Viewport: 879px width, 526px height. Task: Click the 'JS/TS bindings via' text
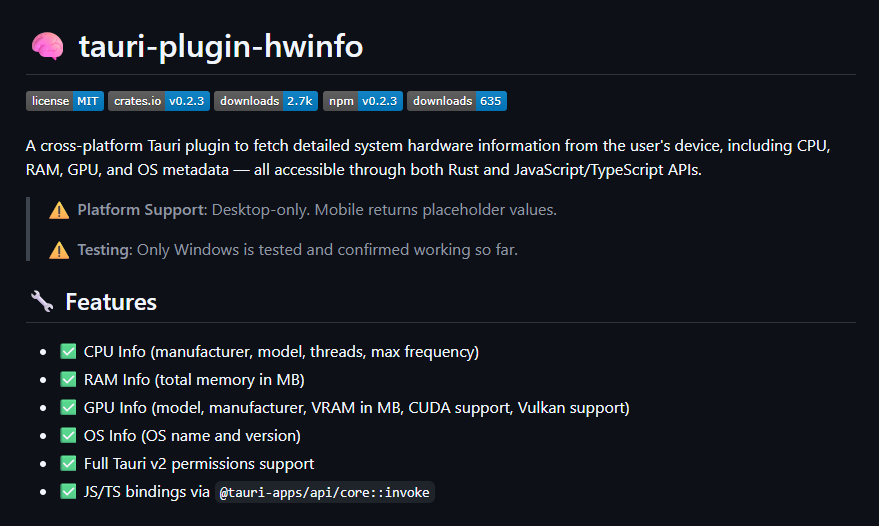[x=146, y=492]
